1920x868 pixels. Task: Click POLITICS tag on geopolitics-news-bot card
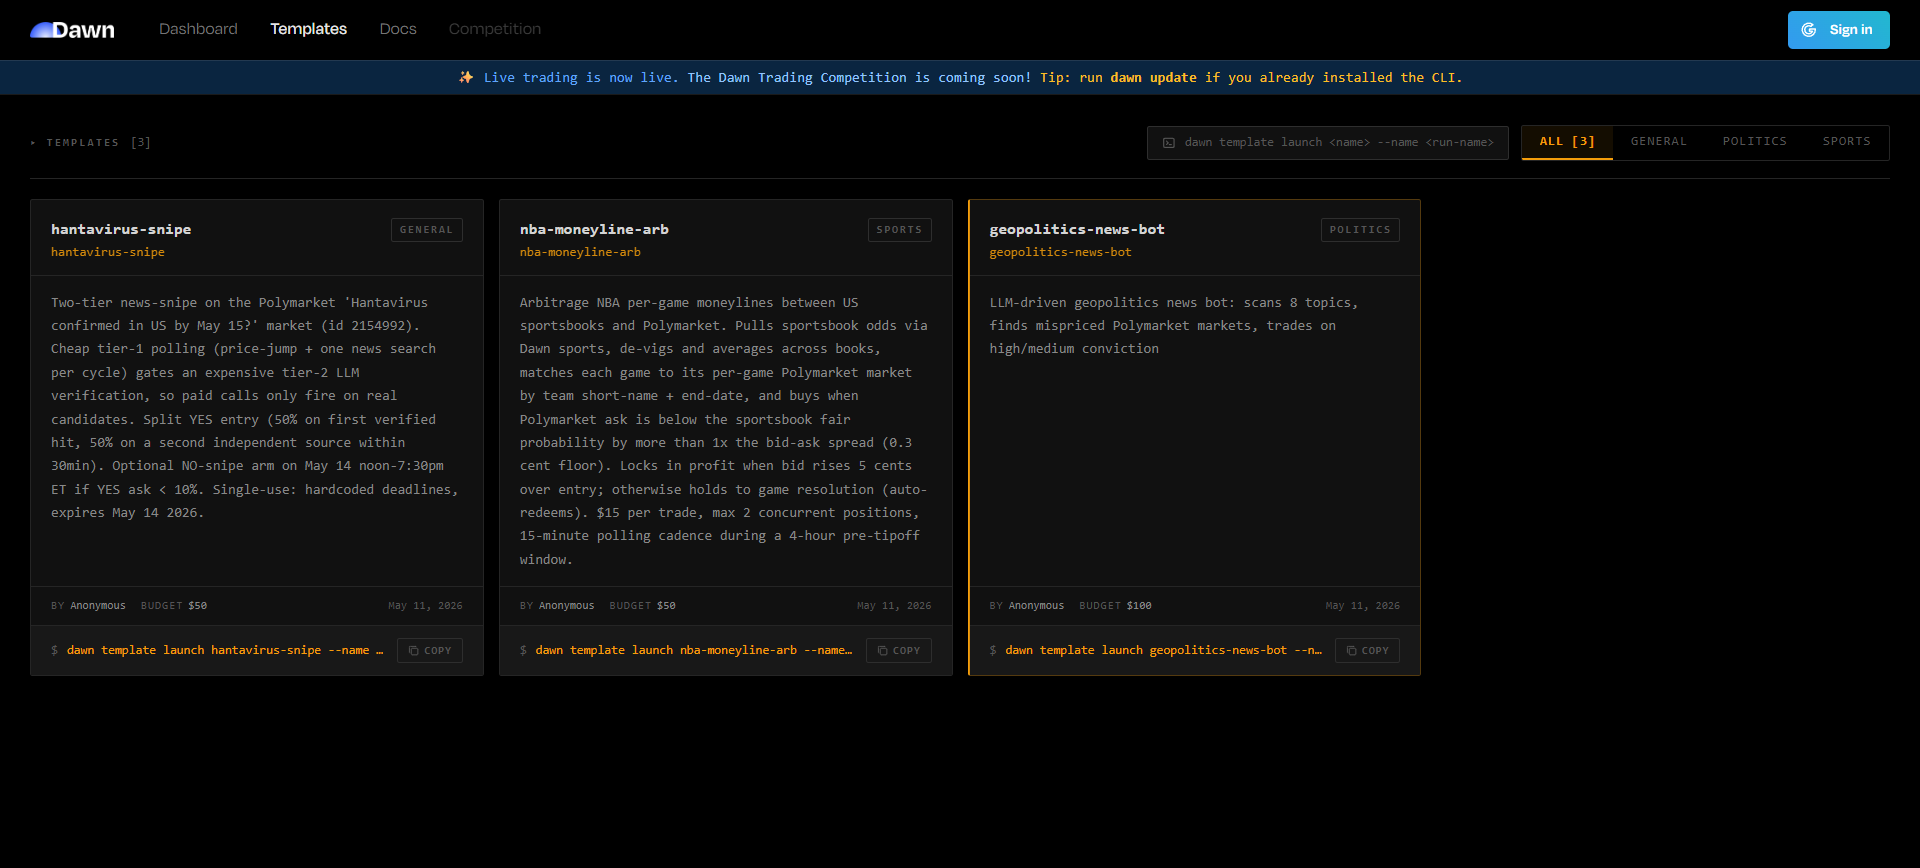point(1360,230)
